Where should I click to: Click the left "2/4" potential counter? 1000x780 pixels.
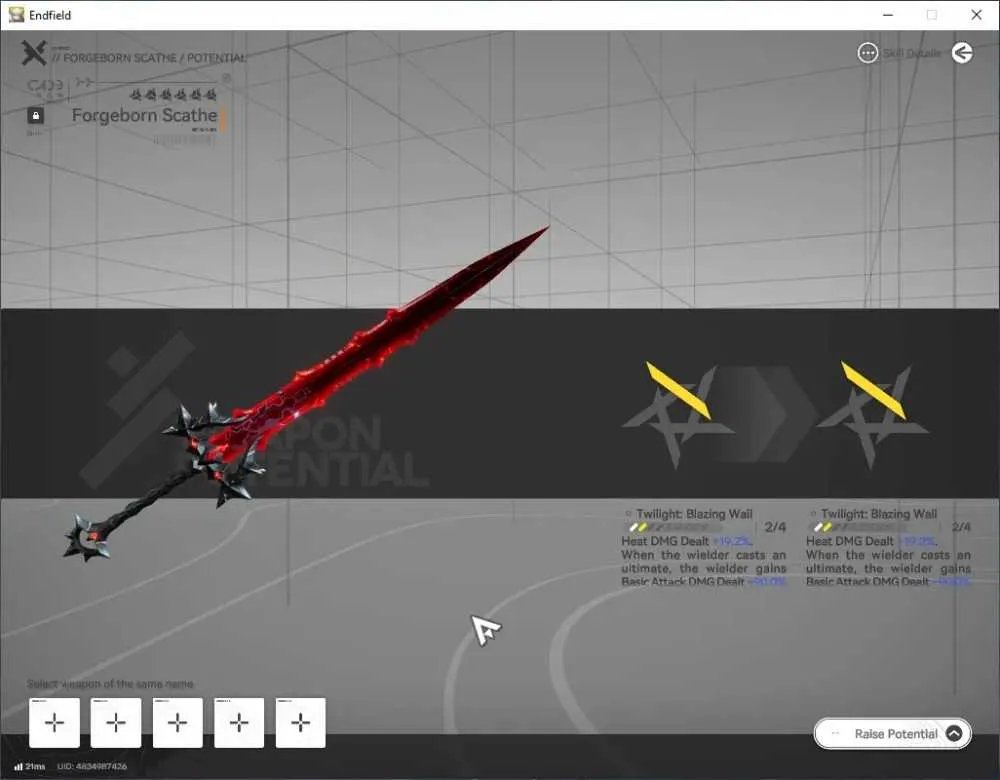[776, 527]
